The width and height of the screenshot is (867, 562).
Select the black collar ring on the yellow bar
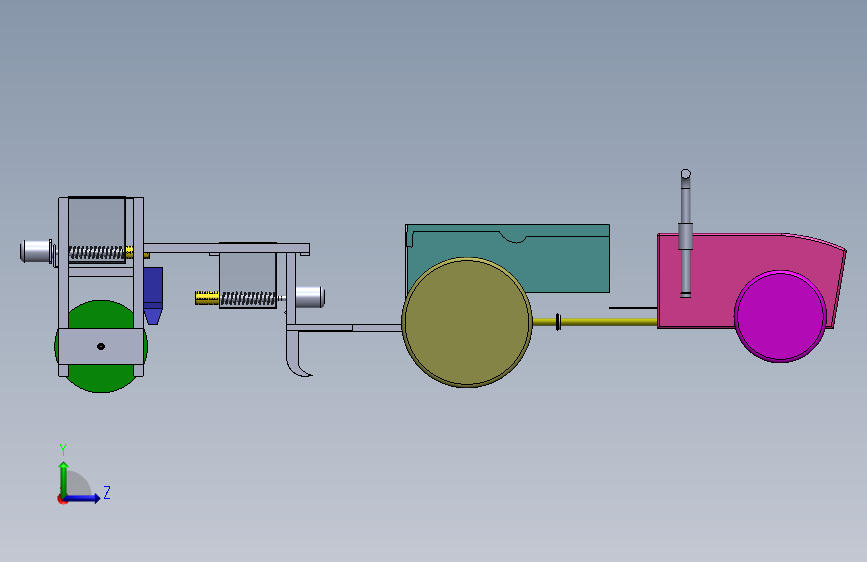(558, 322)
